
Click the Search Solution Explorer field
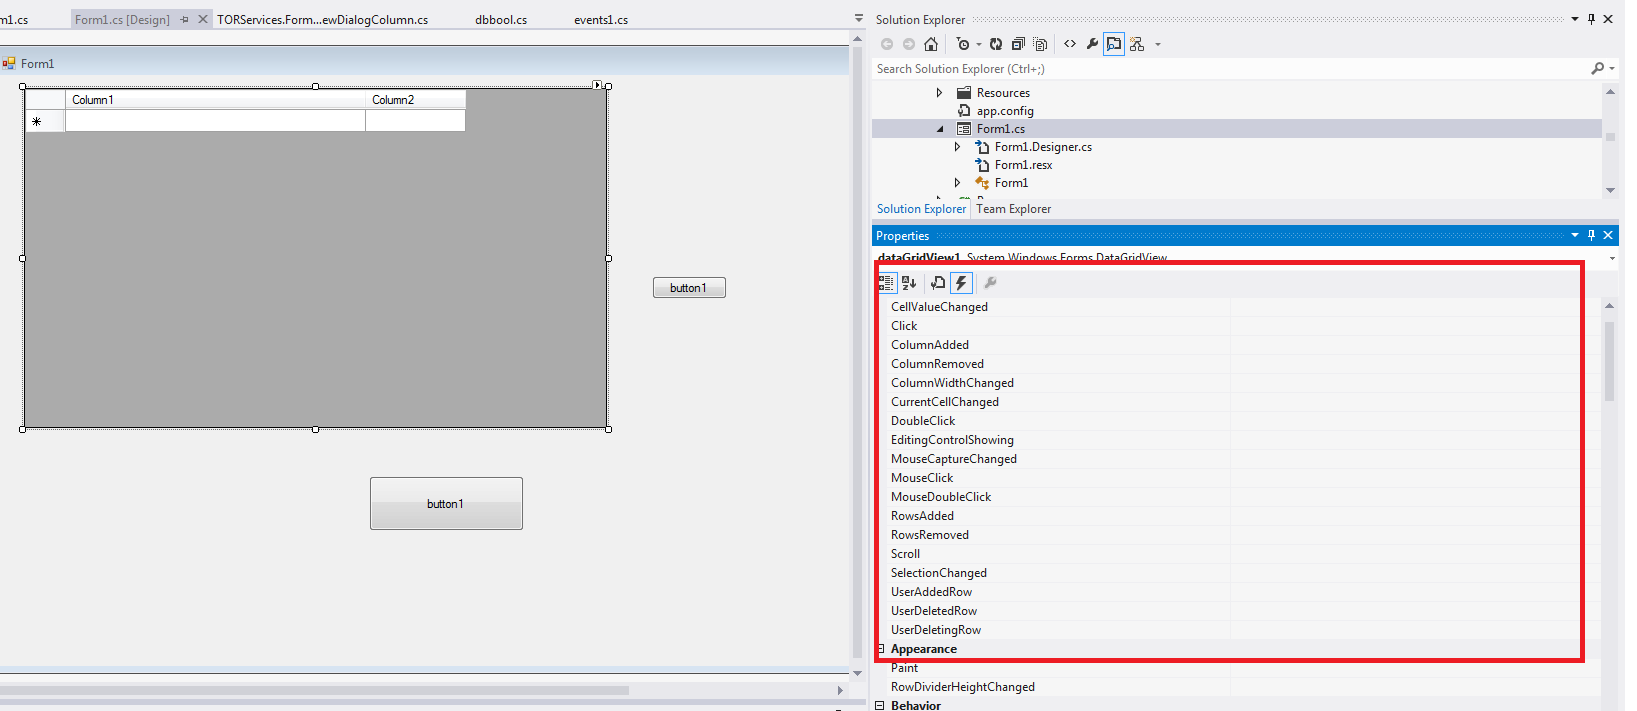click(x=1230, y=69)
